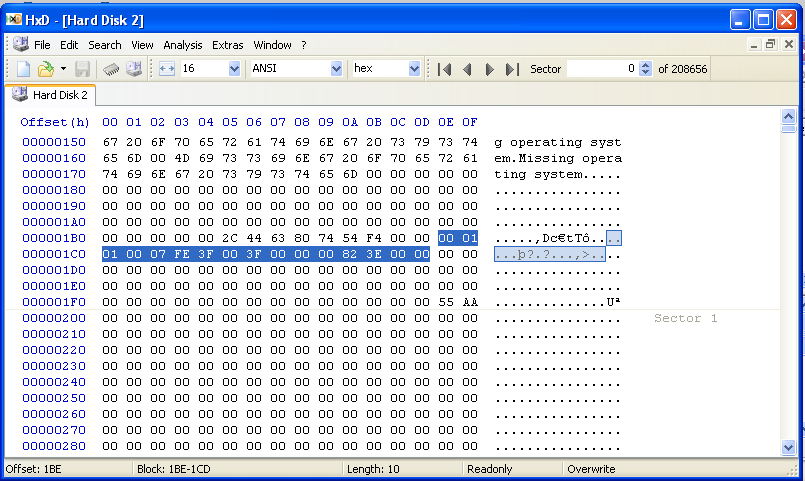The height and width of the screenshot is (481, 805).
Task: Click 'Readonly' status bar entry
Action: coord(490,469)
